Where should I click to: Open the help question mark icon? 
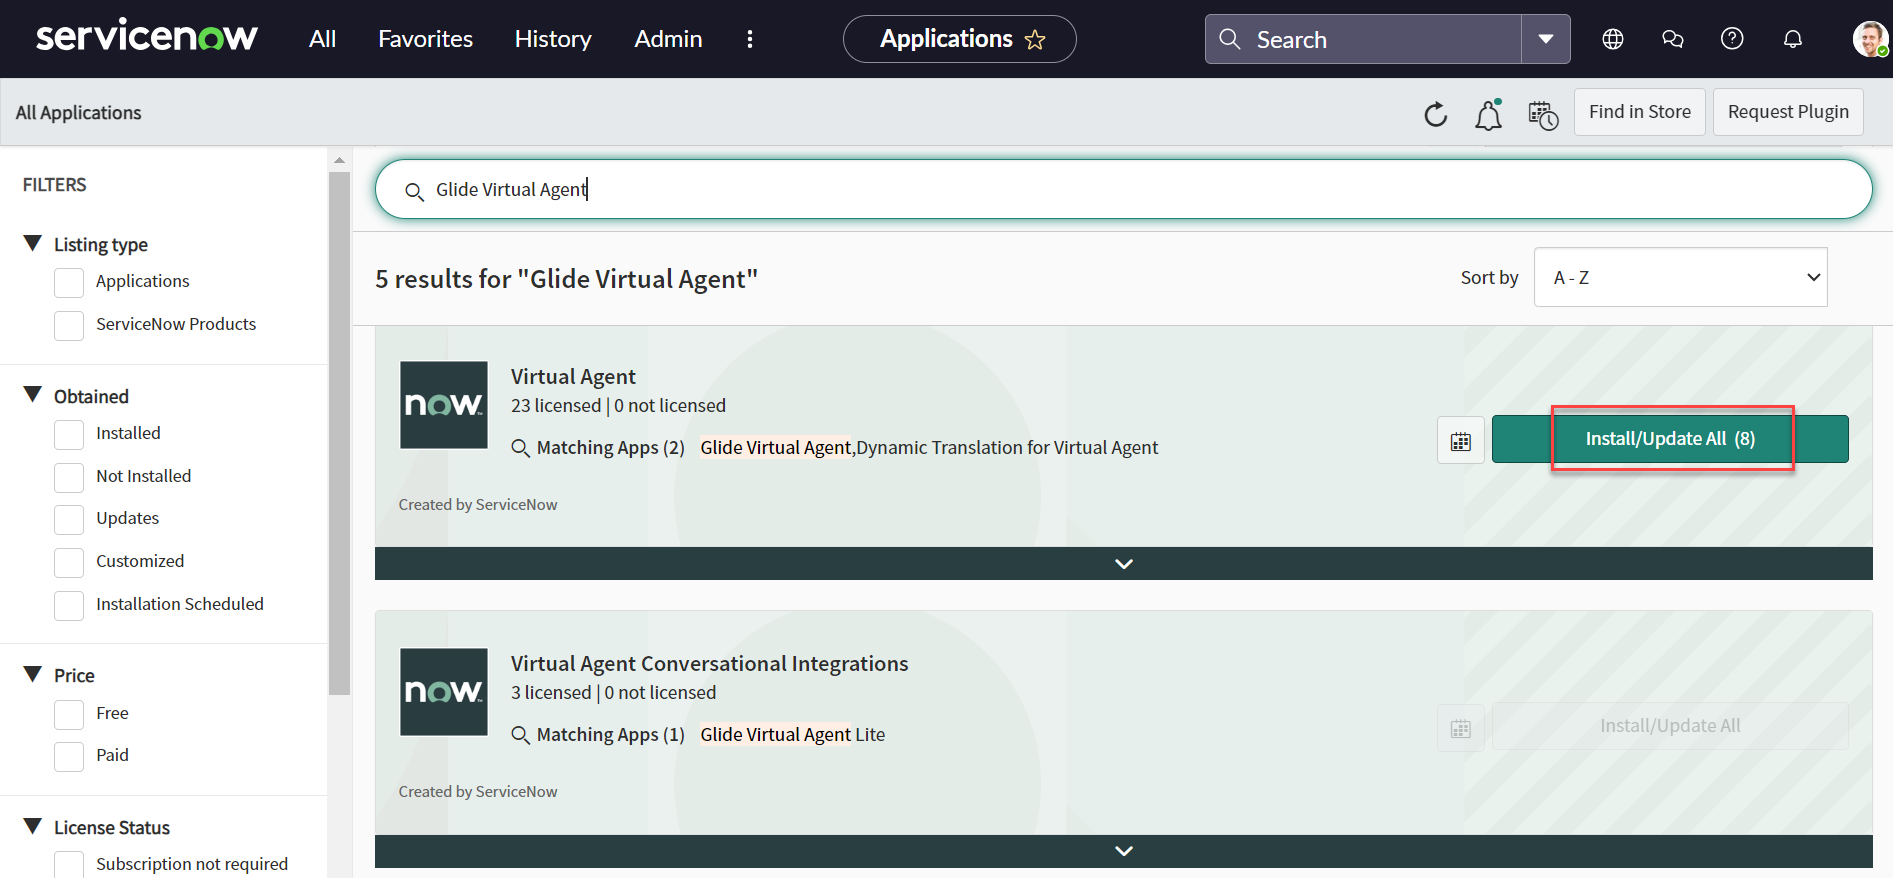pyautogui.click(x=1732, y=39)
